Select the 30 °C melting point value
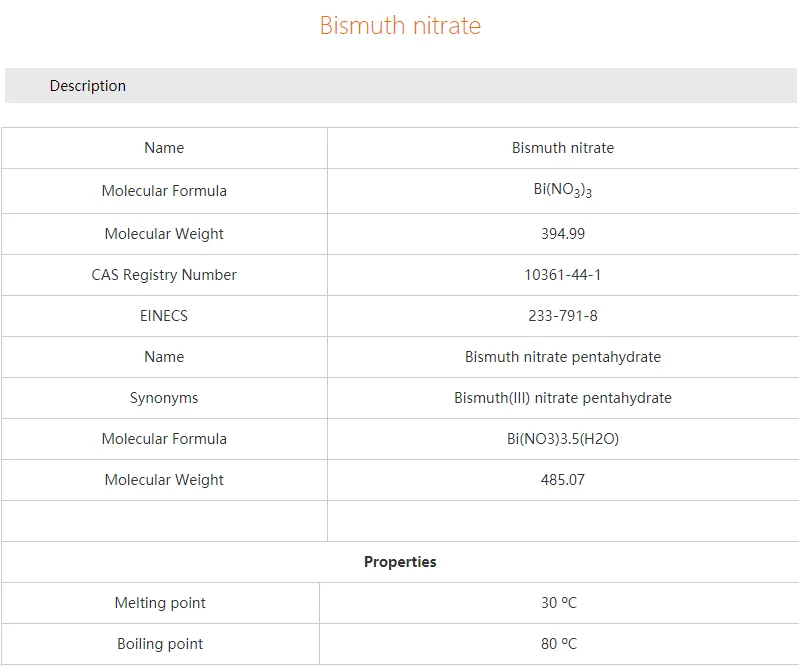 (x=559, y=603)
